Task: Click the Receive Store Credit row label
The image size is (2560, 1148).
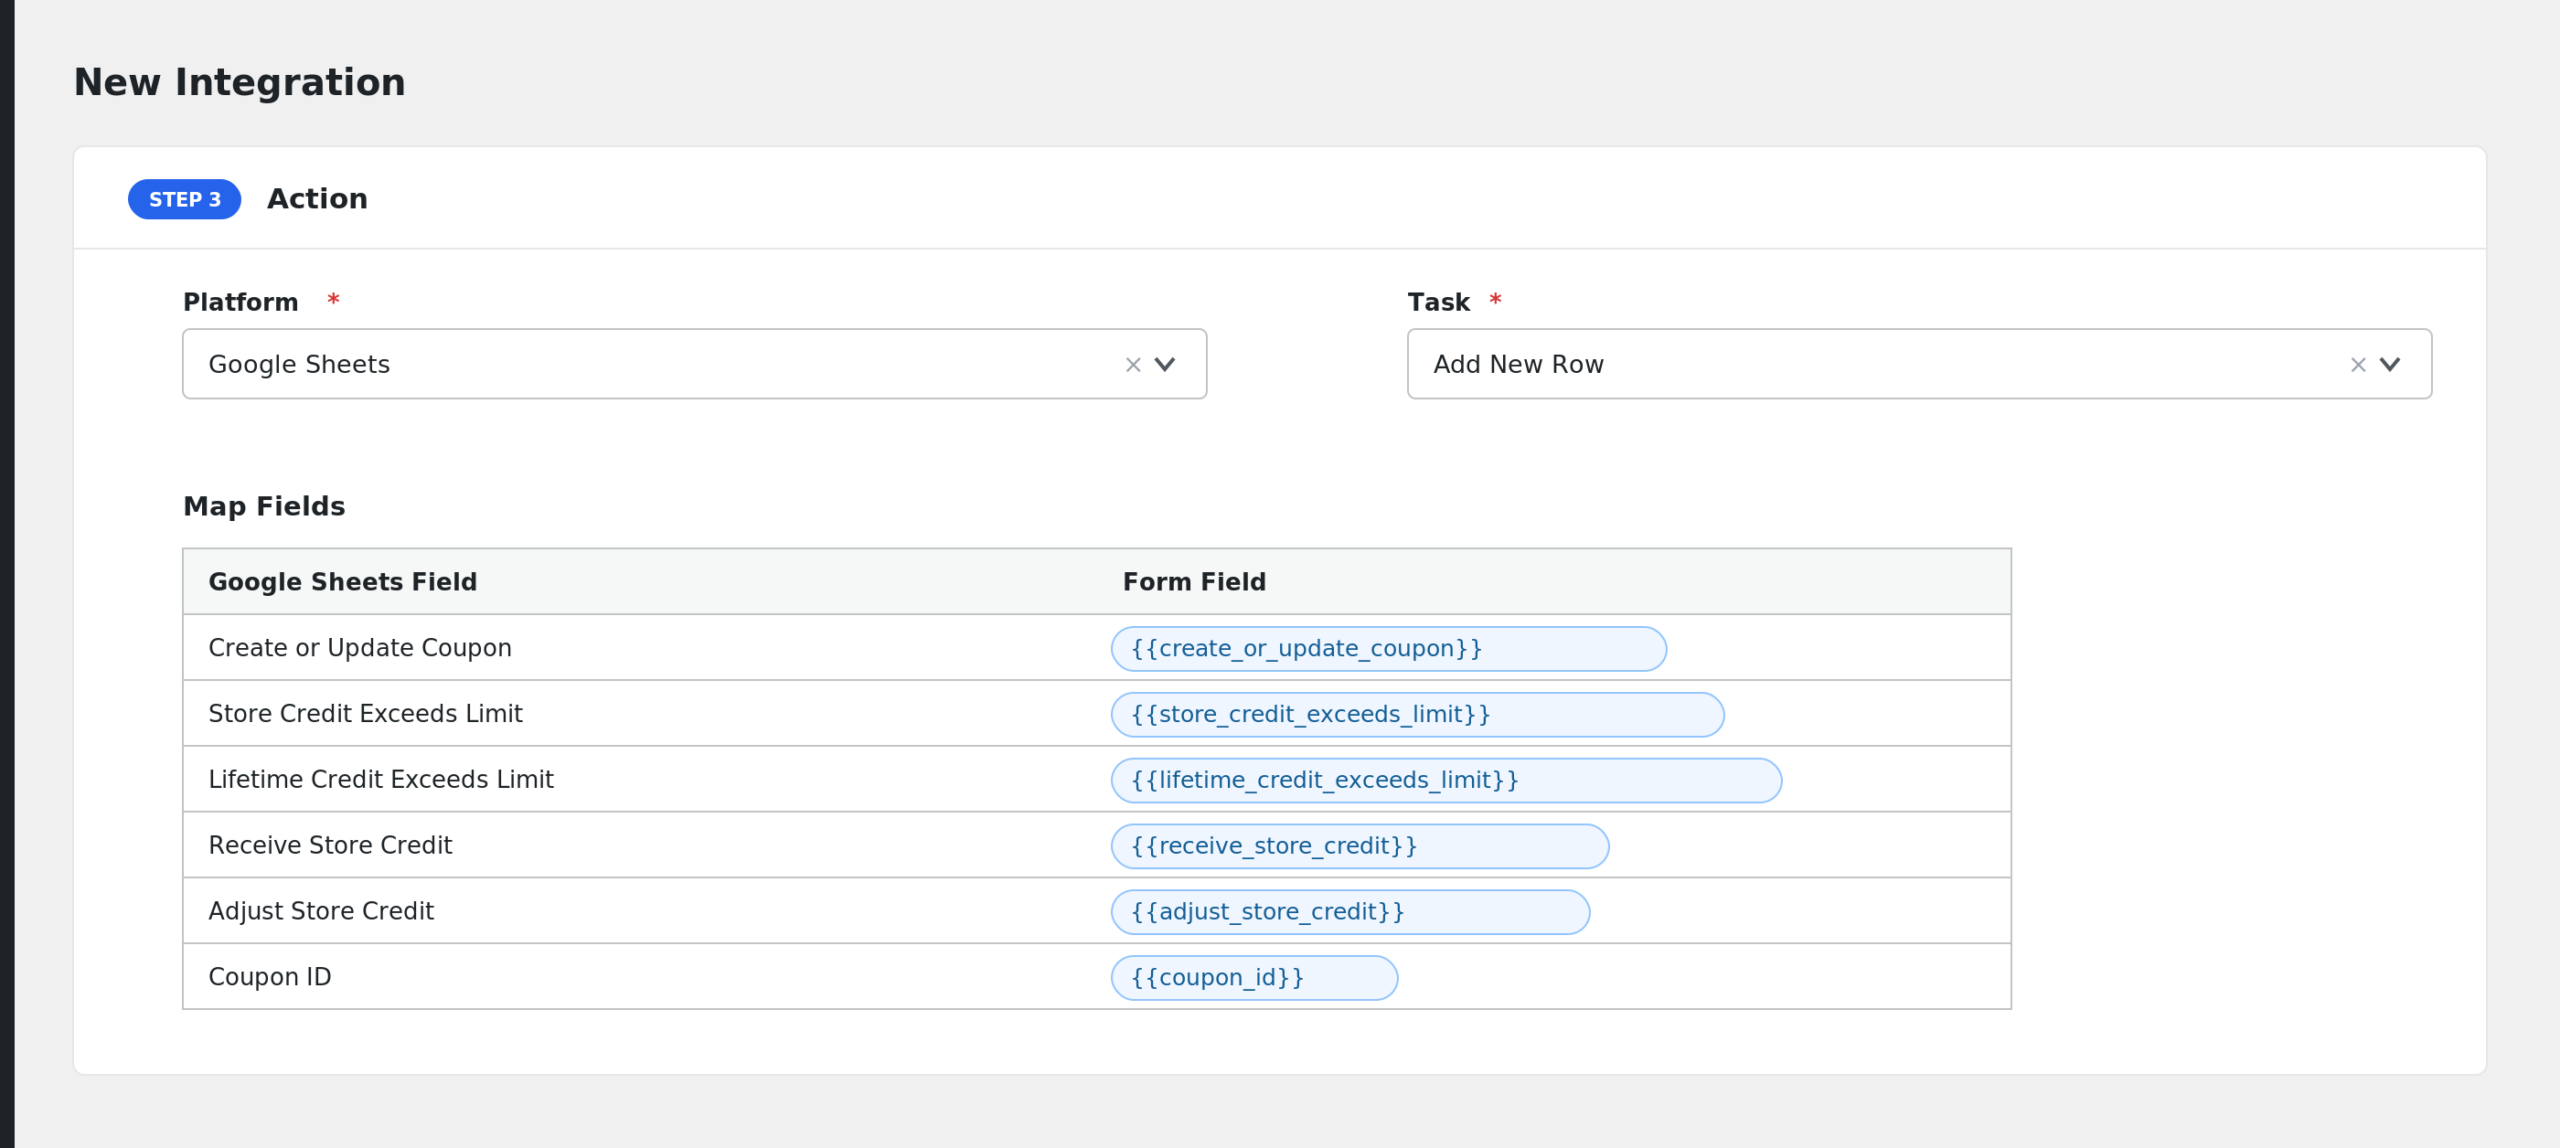Action: coord(330,846)
